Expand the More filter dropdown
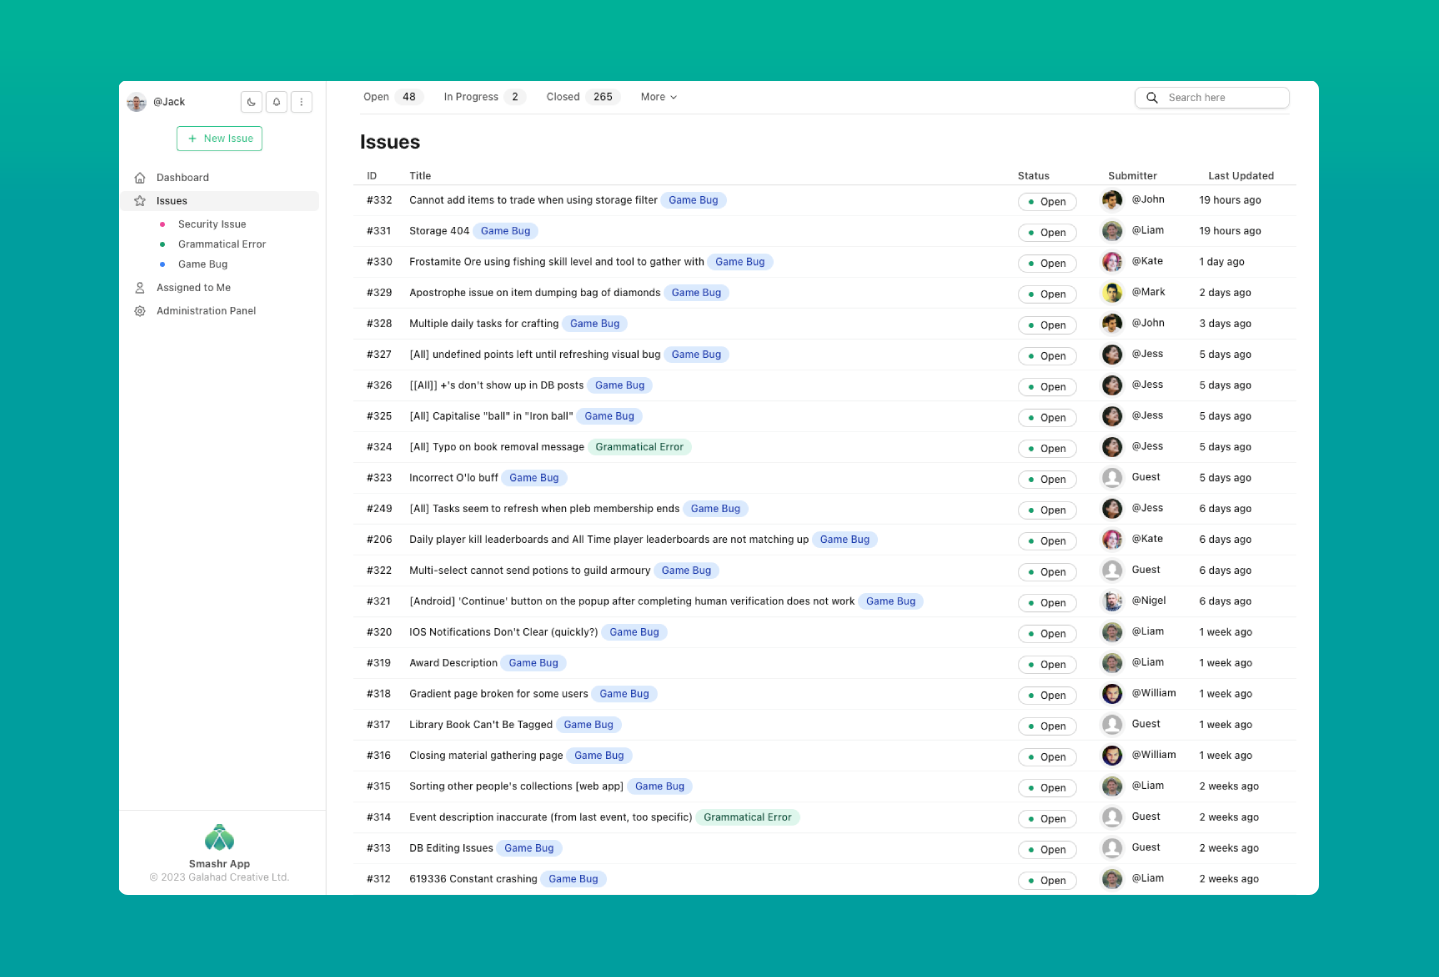 click(x=658, y=96)
